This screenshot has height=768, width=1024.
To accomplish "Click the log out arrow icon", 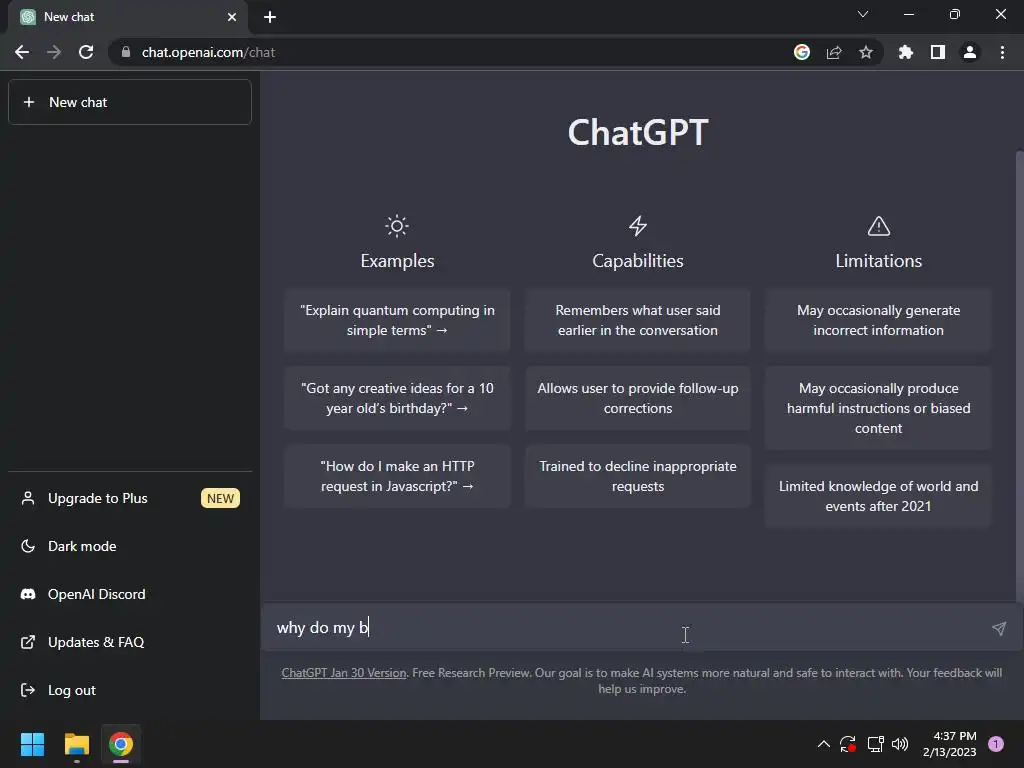I will pos(28,690).
